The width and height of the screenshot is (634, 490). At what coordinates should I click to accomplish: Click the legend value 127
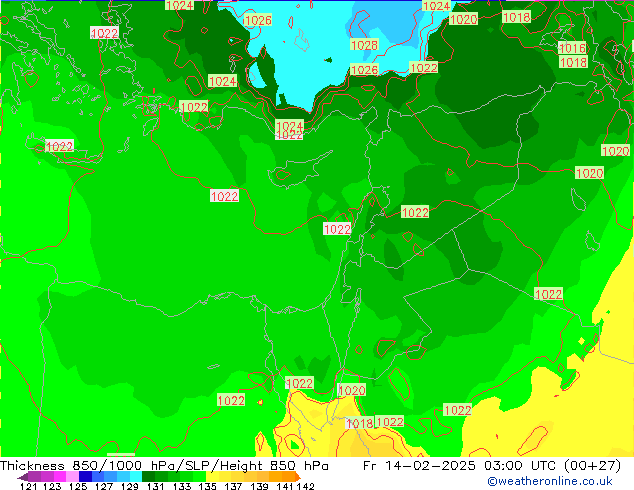tap(104, 486)
